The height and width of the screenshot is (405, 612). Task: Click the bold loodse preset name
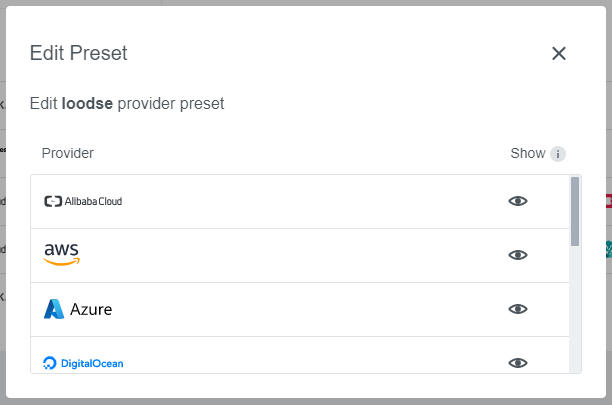click(87, 103)
